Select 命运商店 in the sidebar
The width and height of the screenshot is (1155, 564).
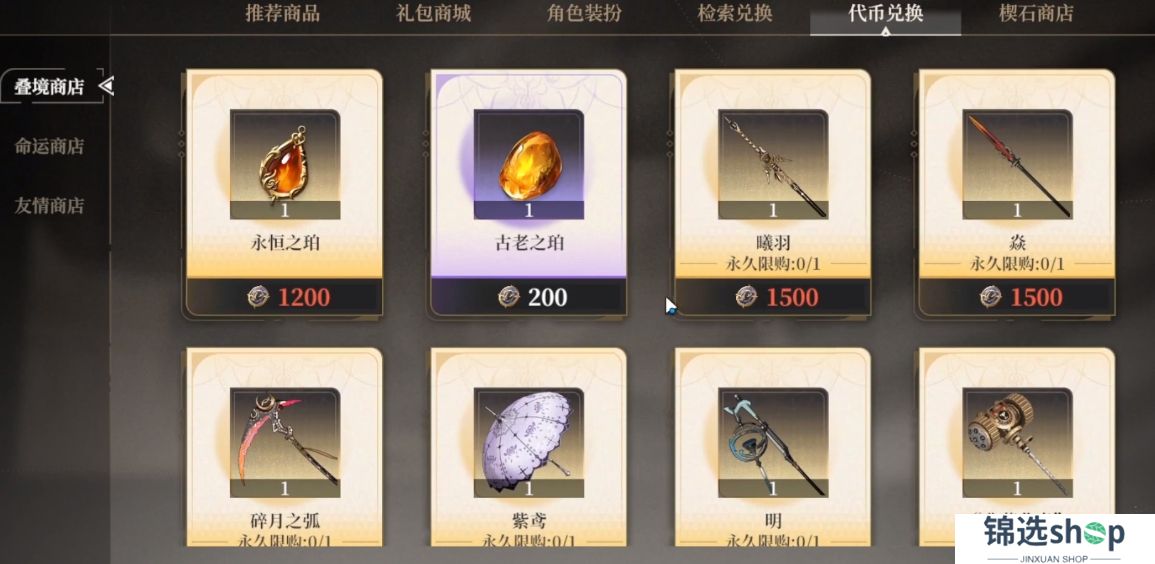(x=49, y=146)
